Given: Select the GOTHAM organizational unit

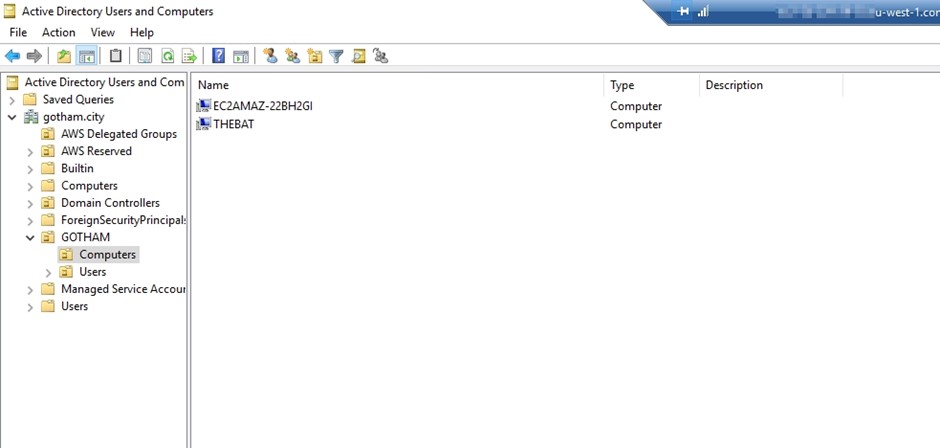Looking at the screenshot, I should [85, 237].
